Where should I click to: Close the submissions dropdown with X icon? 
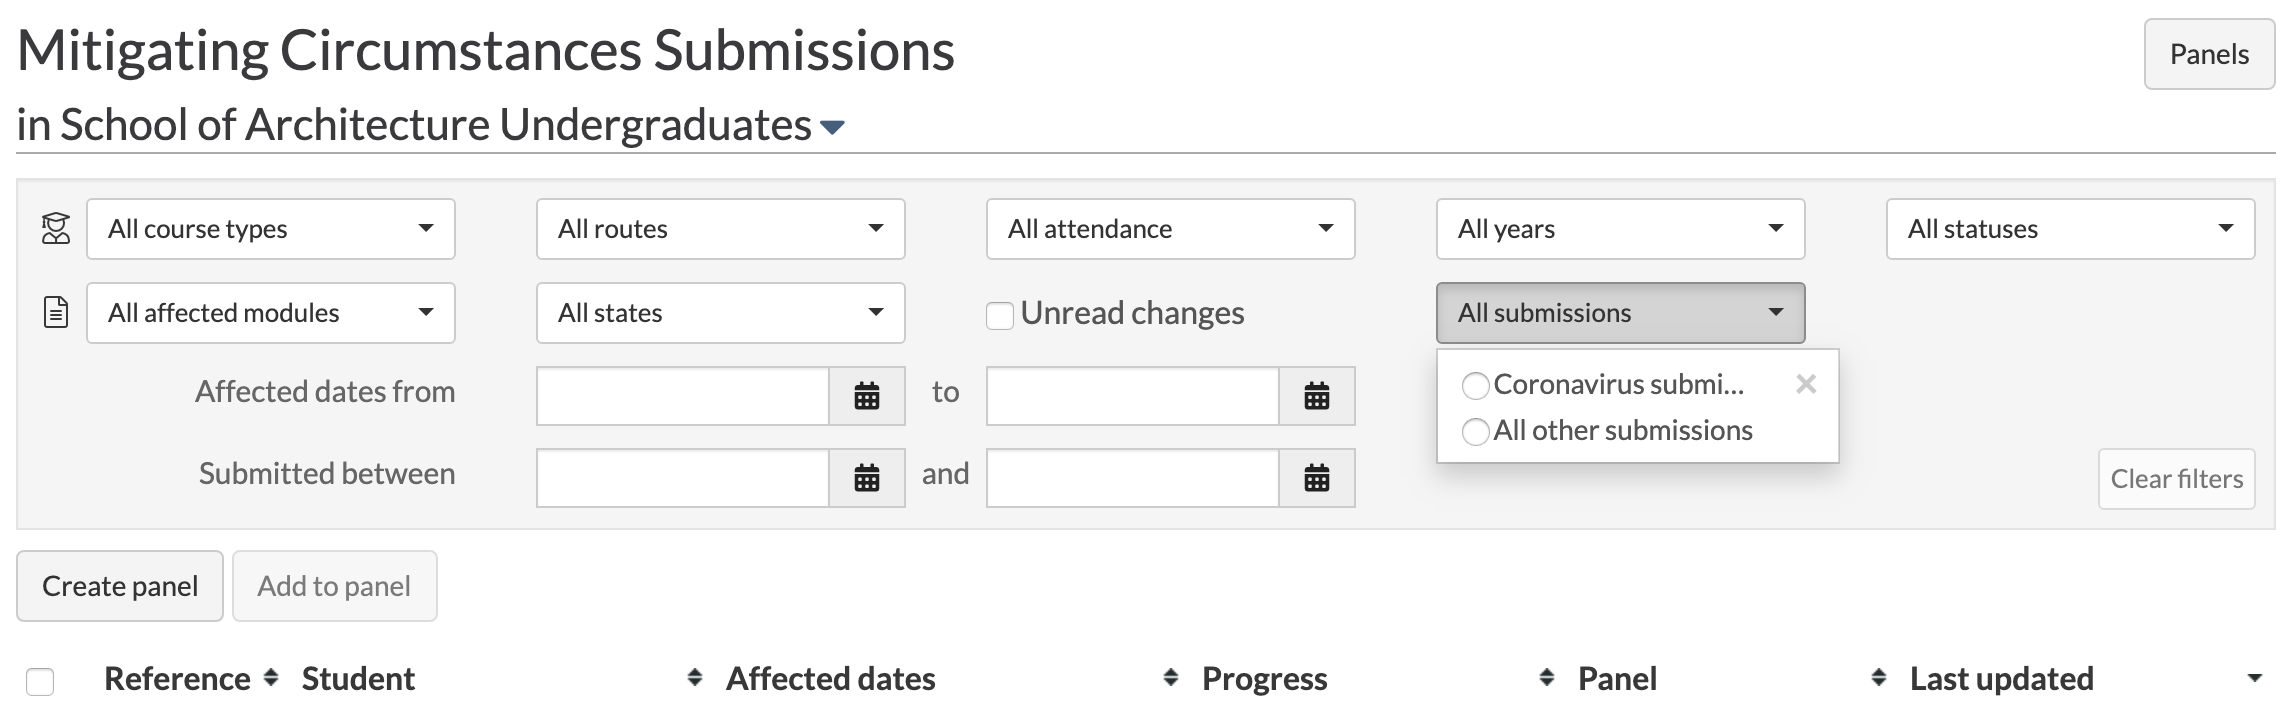1805,384
